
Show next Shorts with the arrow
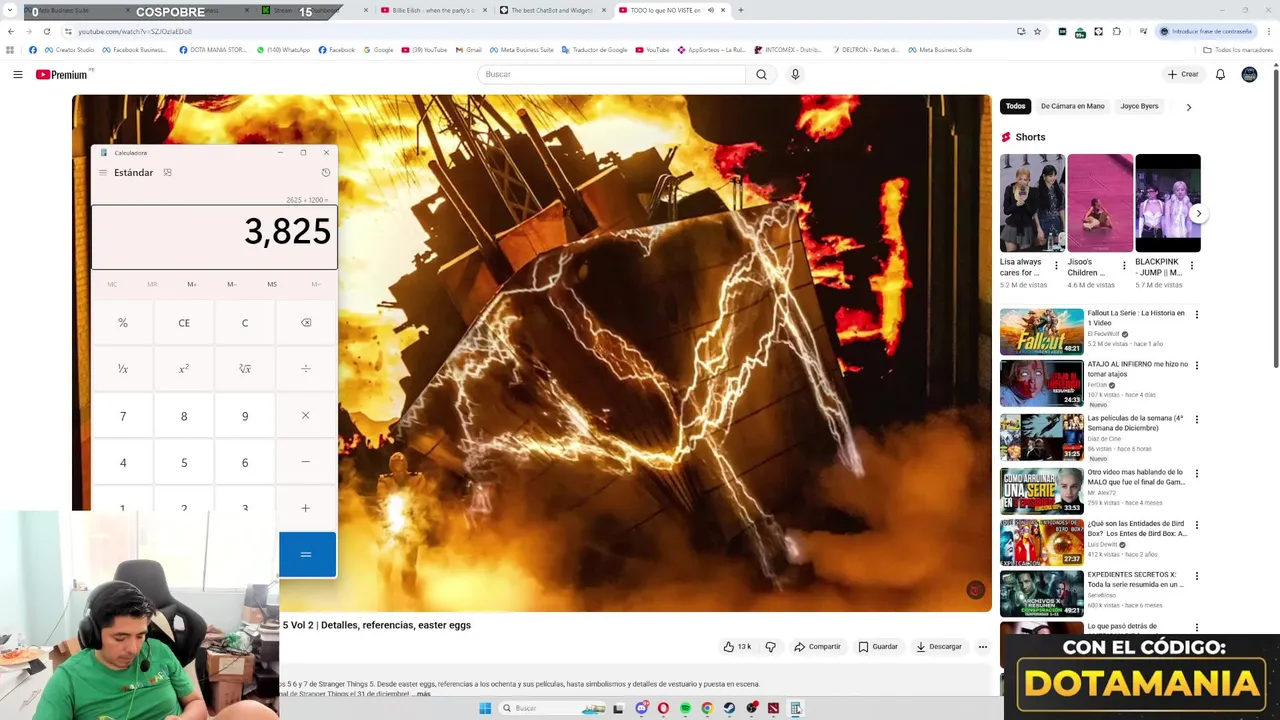coord(1198,213)
